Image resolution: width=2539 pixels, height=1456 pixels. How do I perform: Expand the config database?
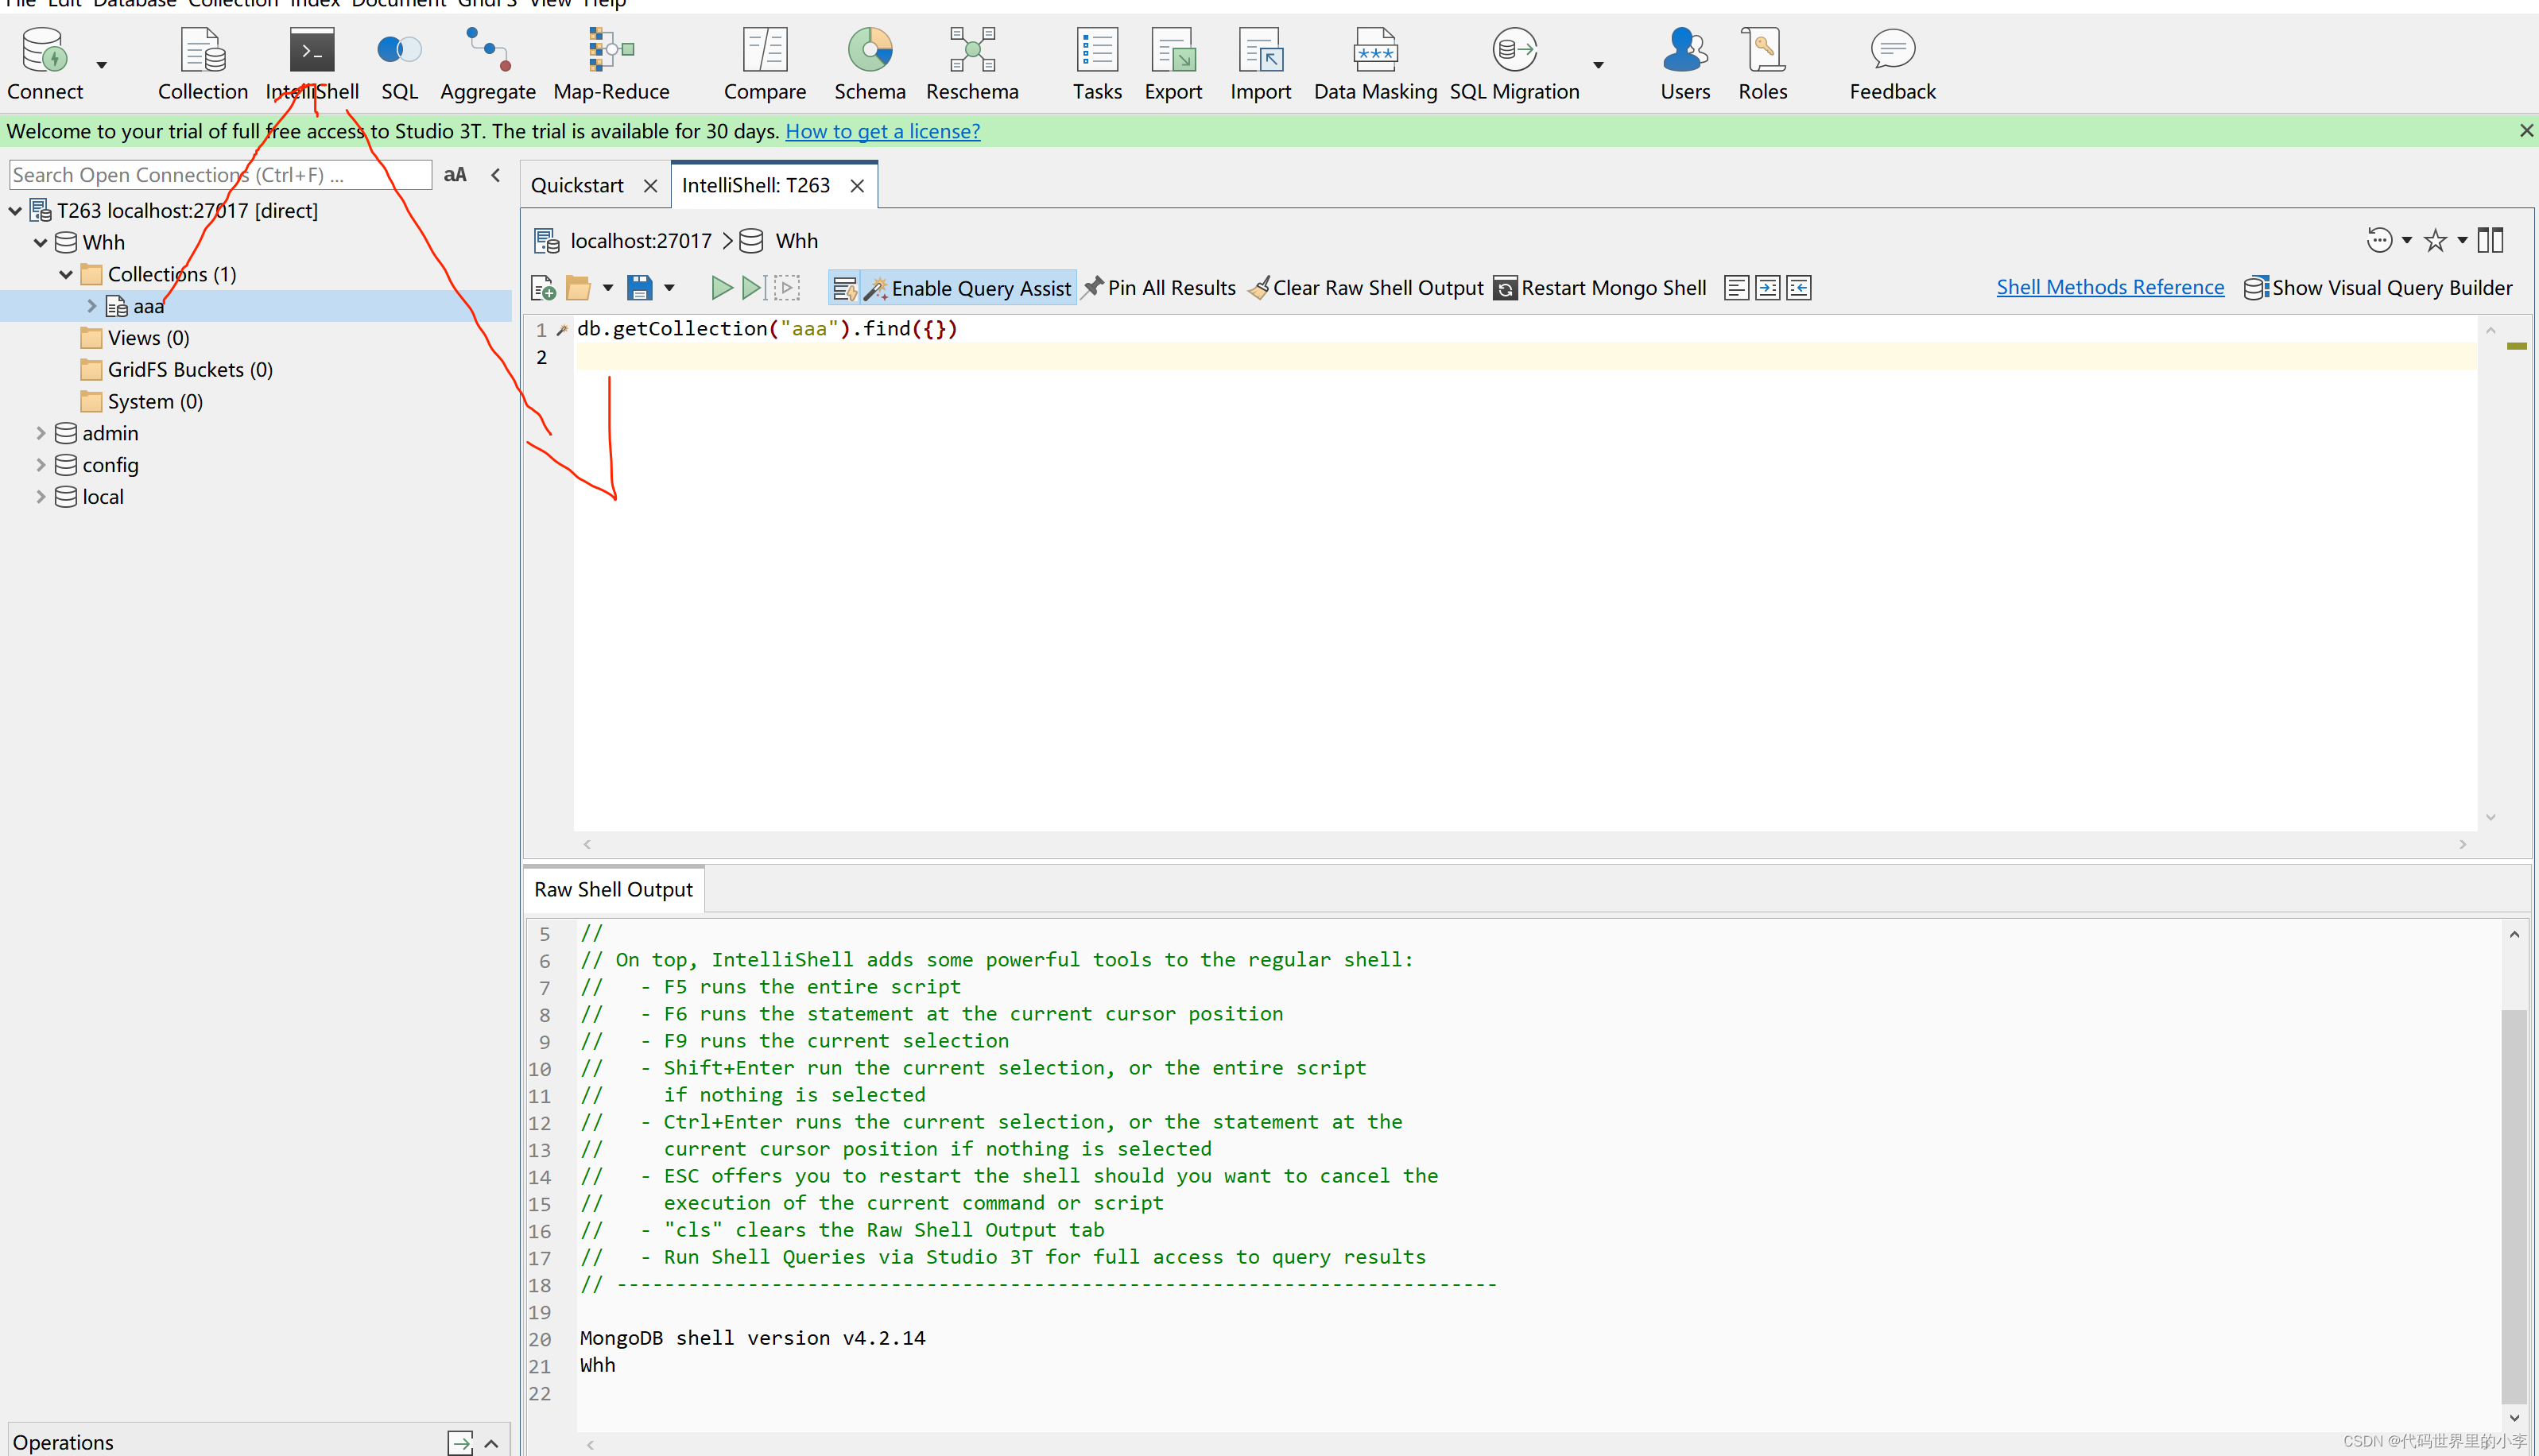[41, 465]
